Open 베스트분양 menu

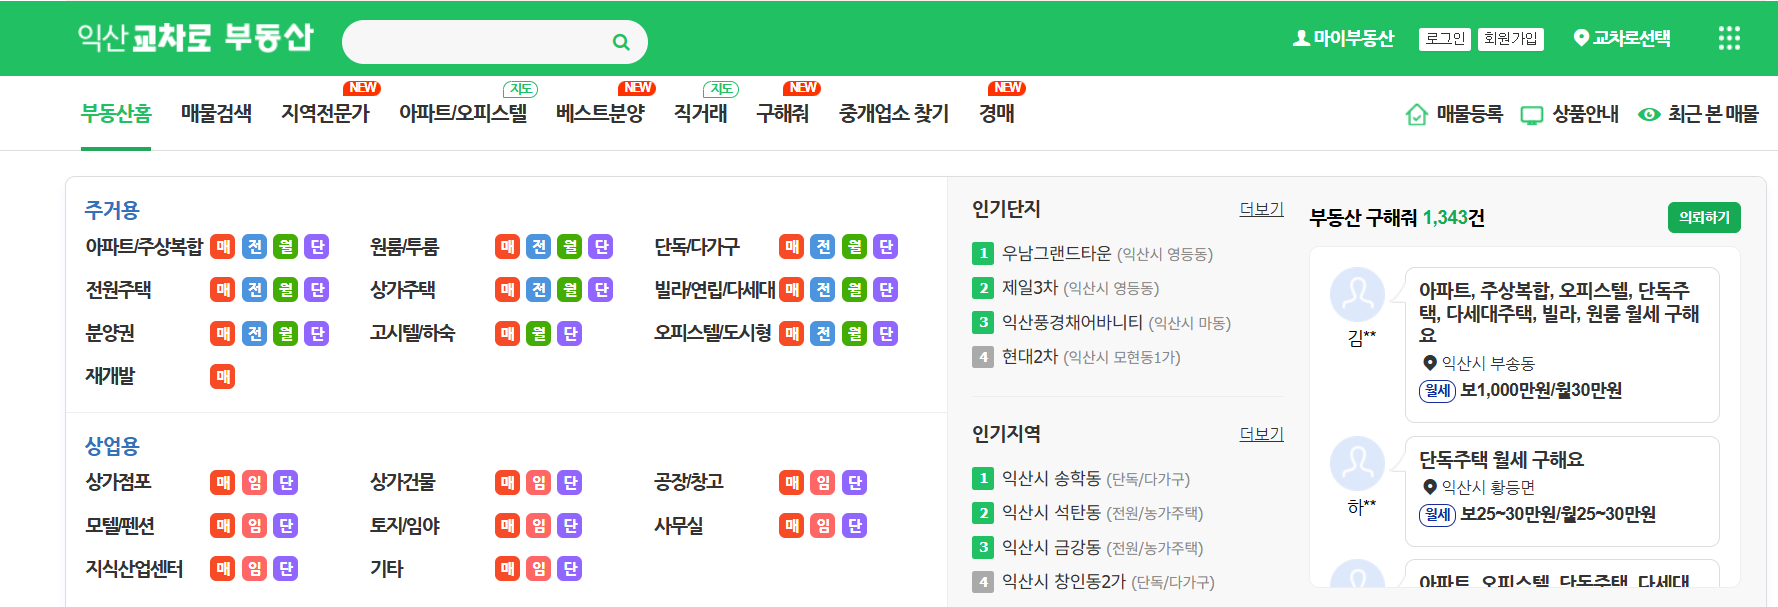click(x=600, y=114)
